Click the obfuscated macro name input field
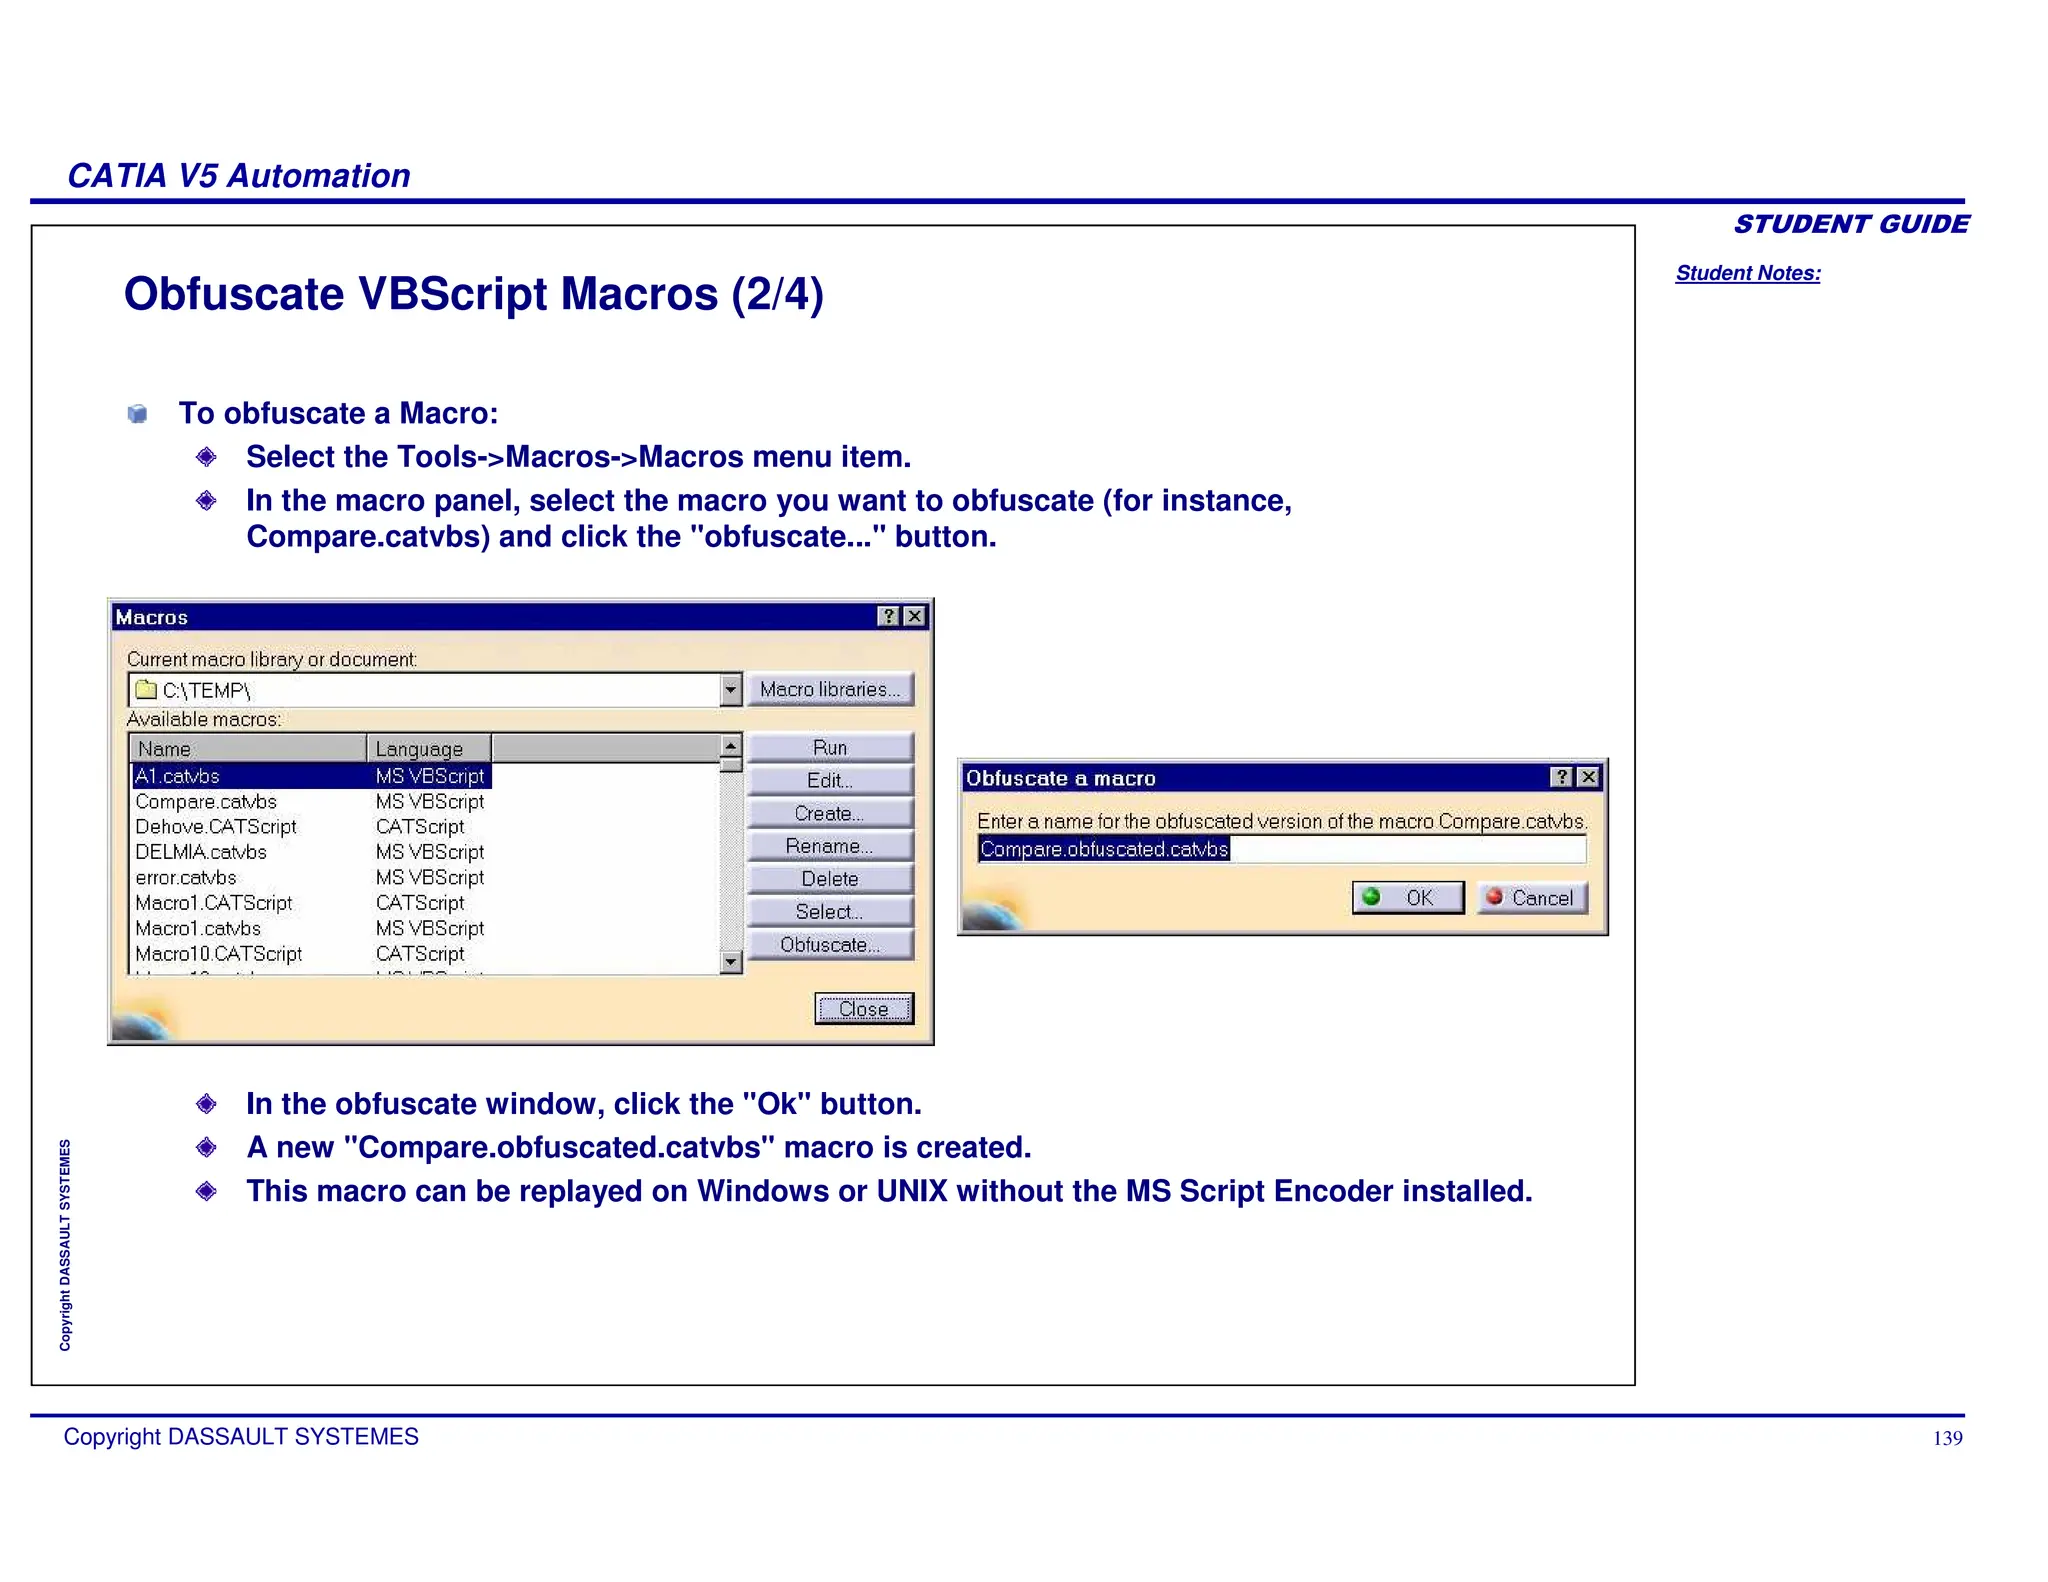Viewport: 2048px width, 1582px height. 1282,849
